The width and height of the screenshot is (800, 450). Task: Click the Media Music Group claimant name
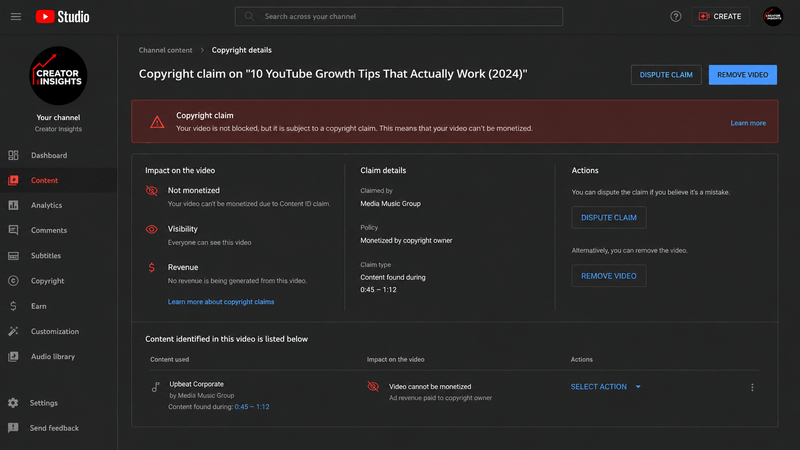[390, 203]
